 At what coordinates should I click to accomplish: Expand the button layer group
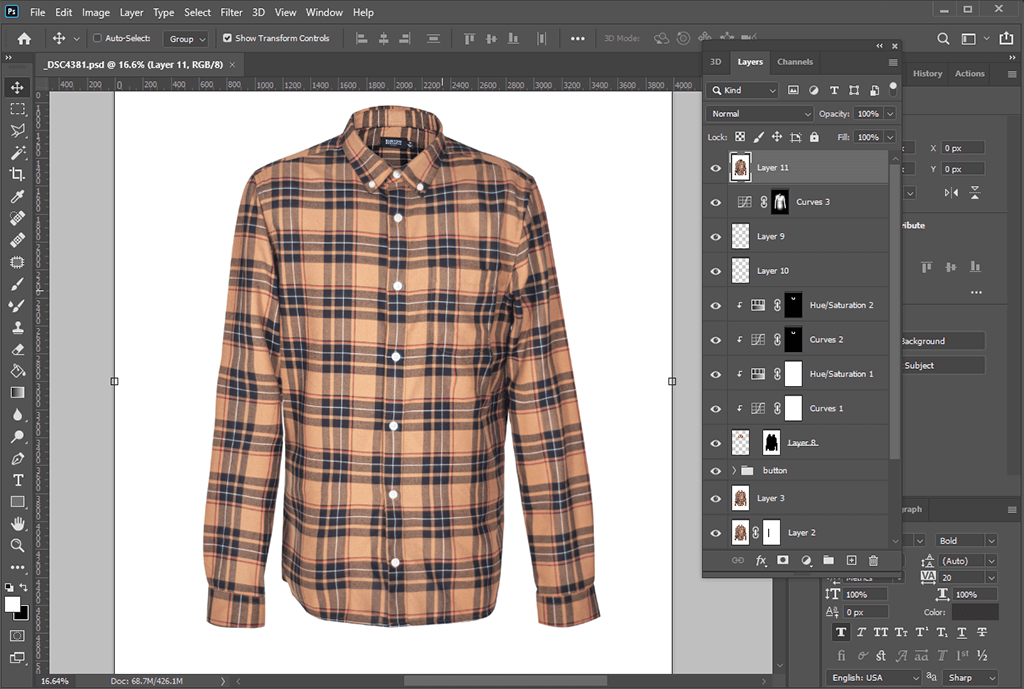734,470
